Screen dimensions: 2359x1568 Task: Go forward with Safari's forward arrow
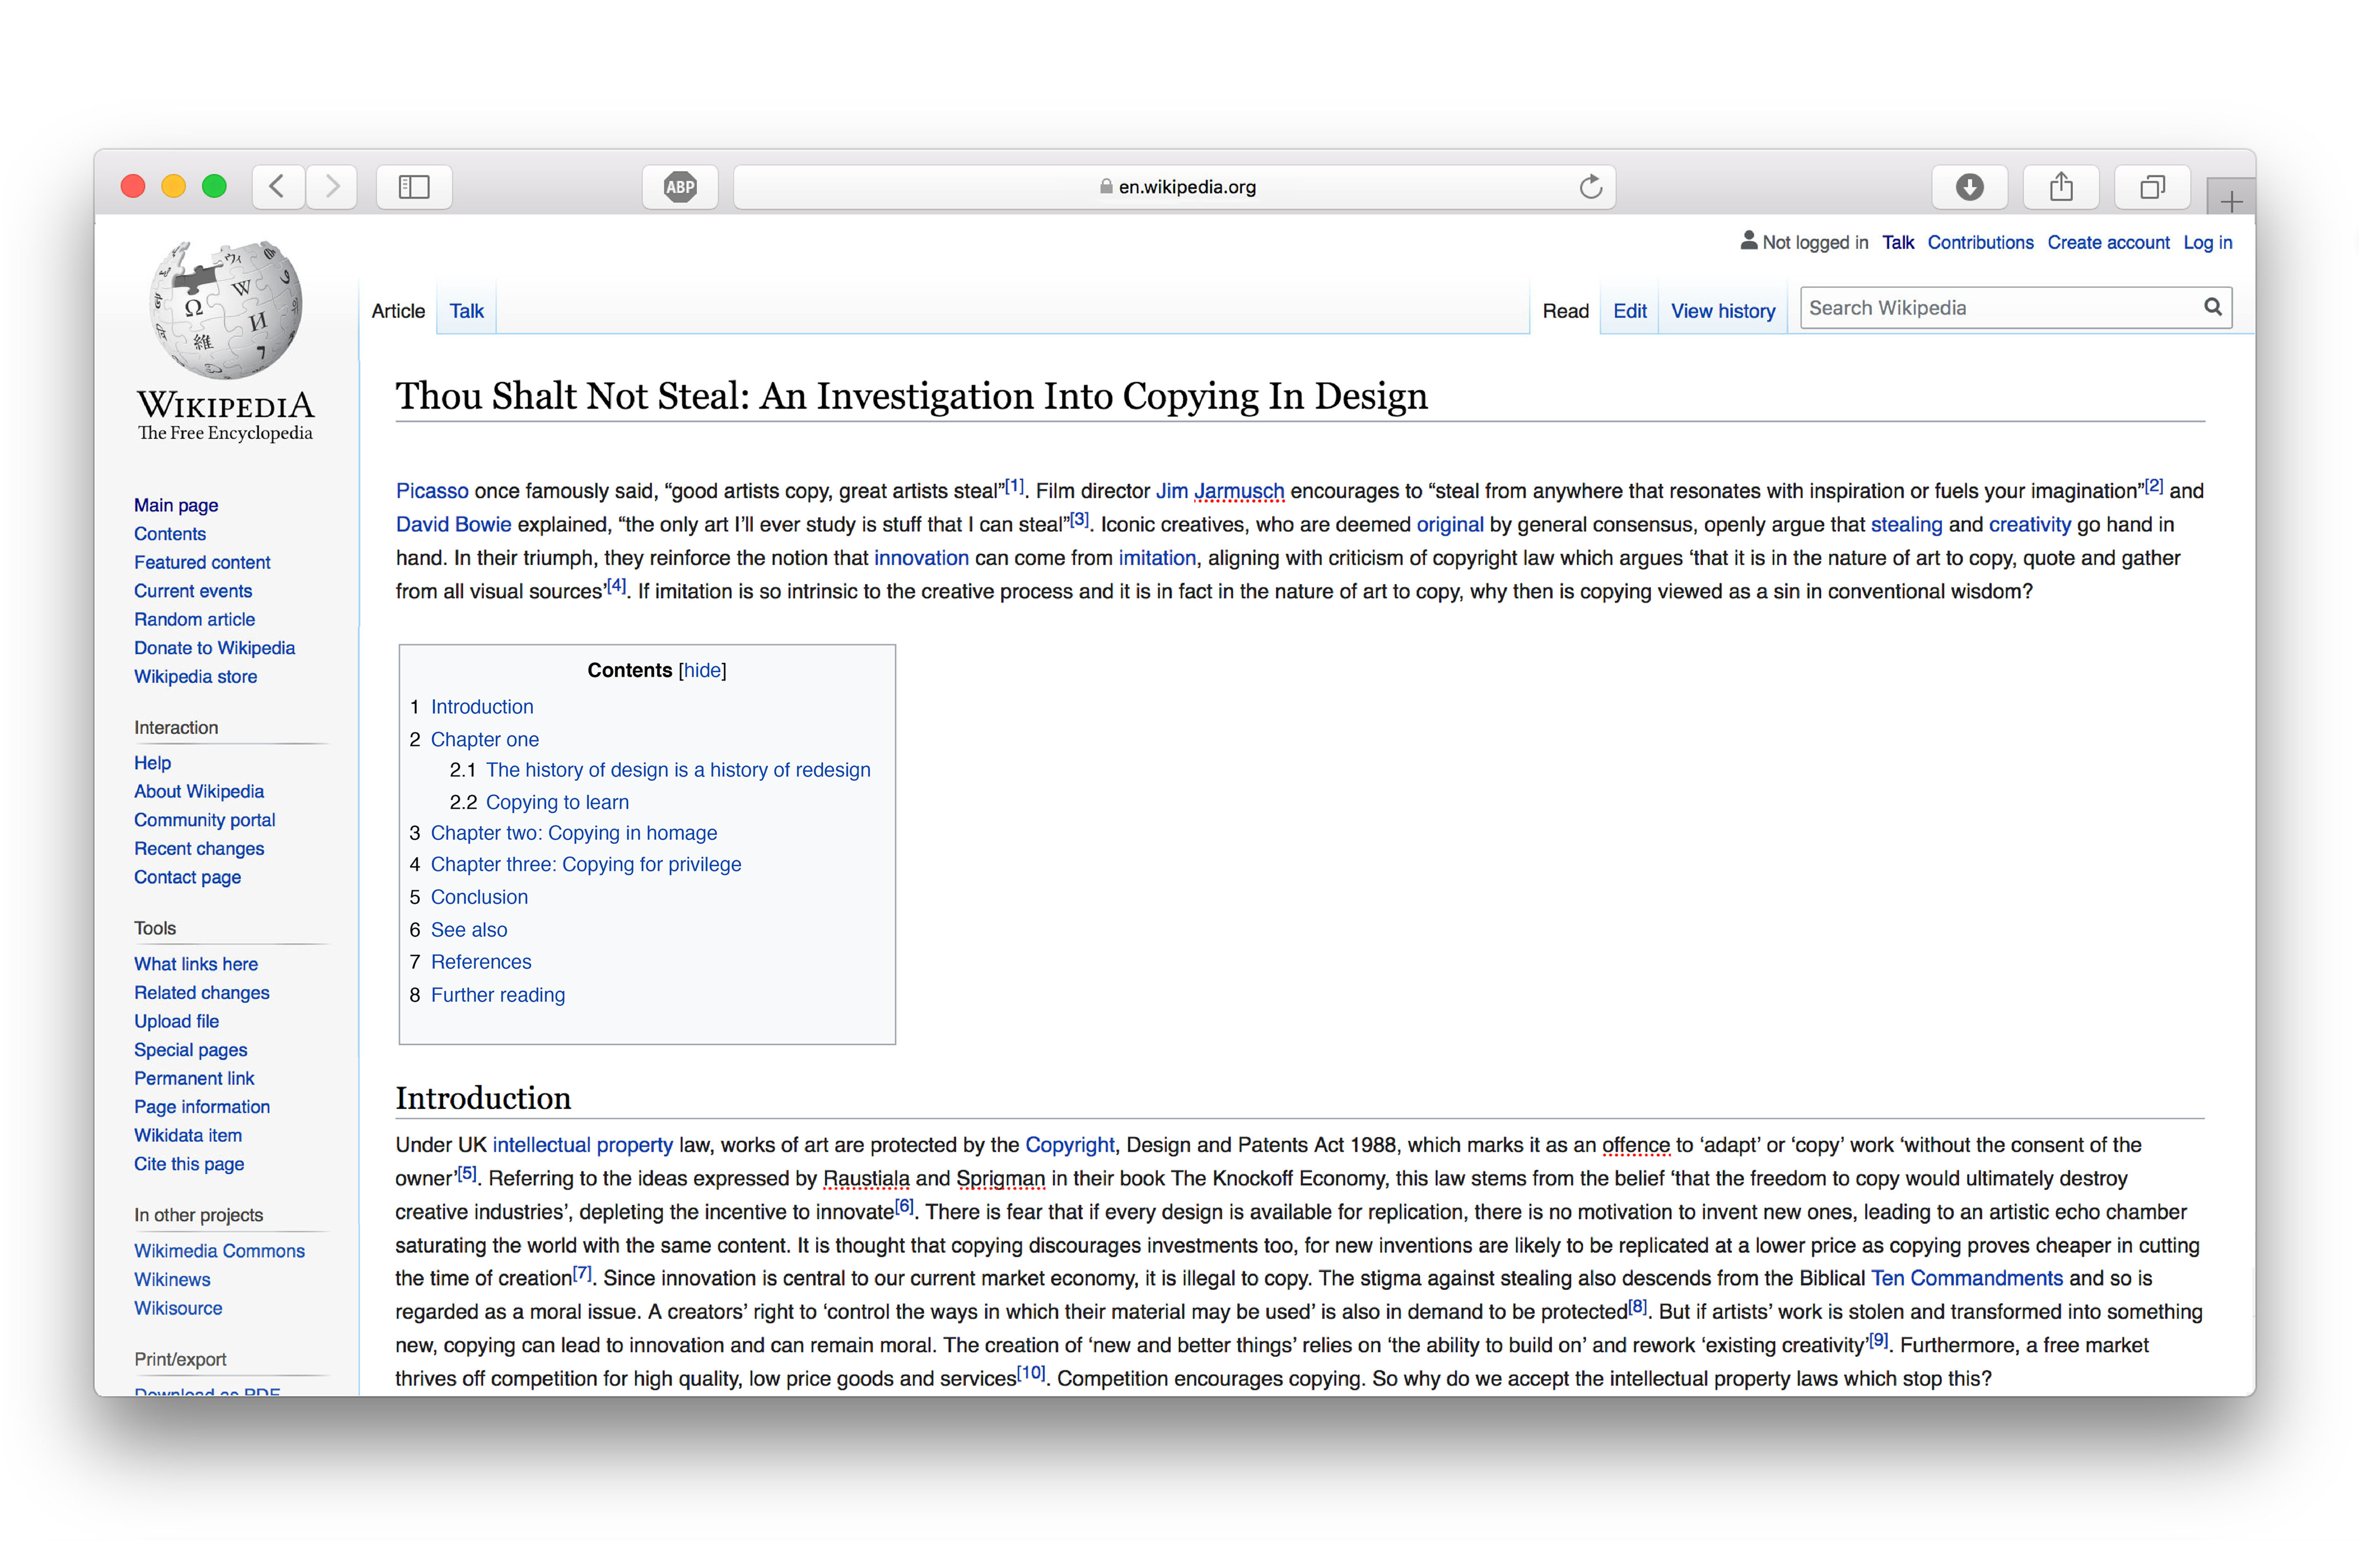pos(332,187)
